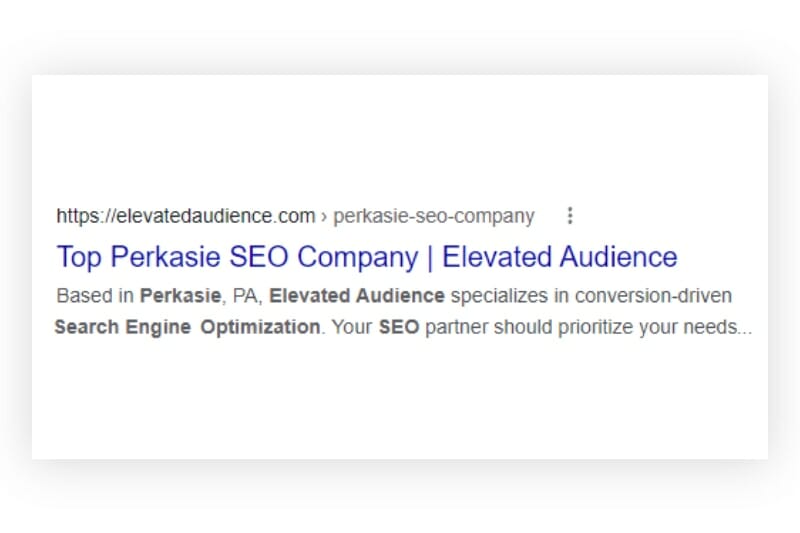Viewport: 800px width, 533px height.
Task: Click bold Search Engine Optimization text
Action: [x=187, y=327]
